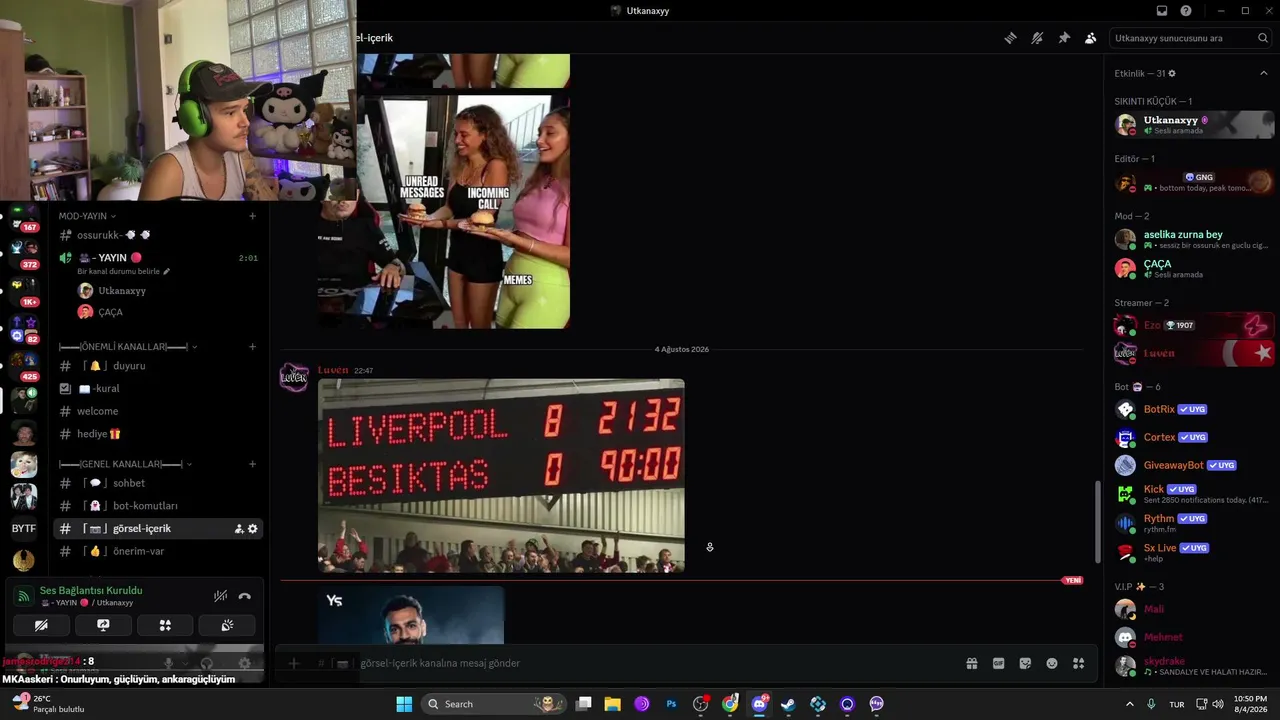This screenshot has width=1280, height=720.
Task: Start screen sharing in voice panel
Action: click(x=103, y=625)
